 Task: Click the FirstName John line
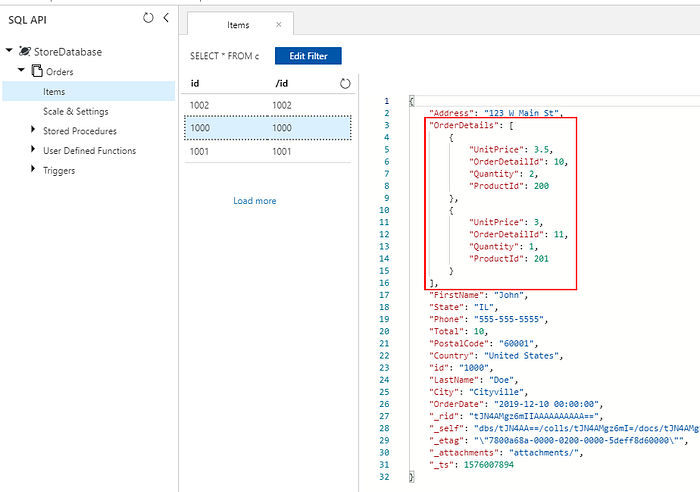[x=479, y=295]
